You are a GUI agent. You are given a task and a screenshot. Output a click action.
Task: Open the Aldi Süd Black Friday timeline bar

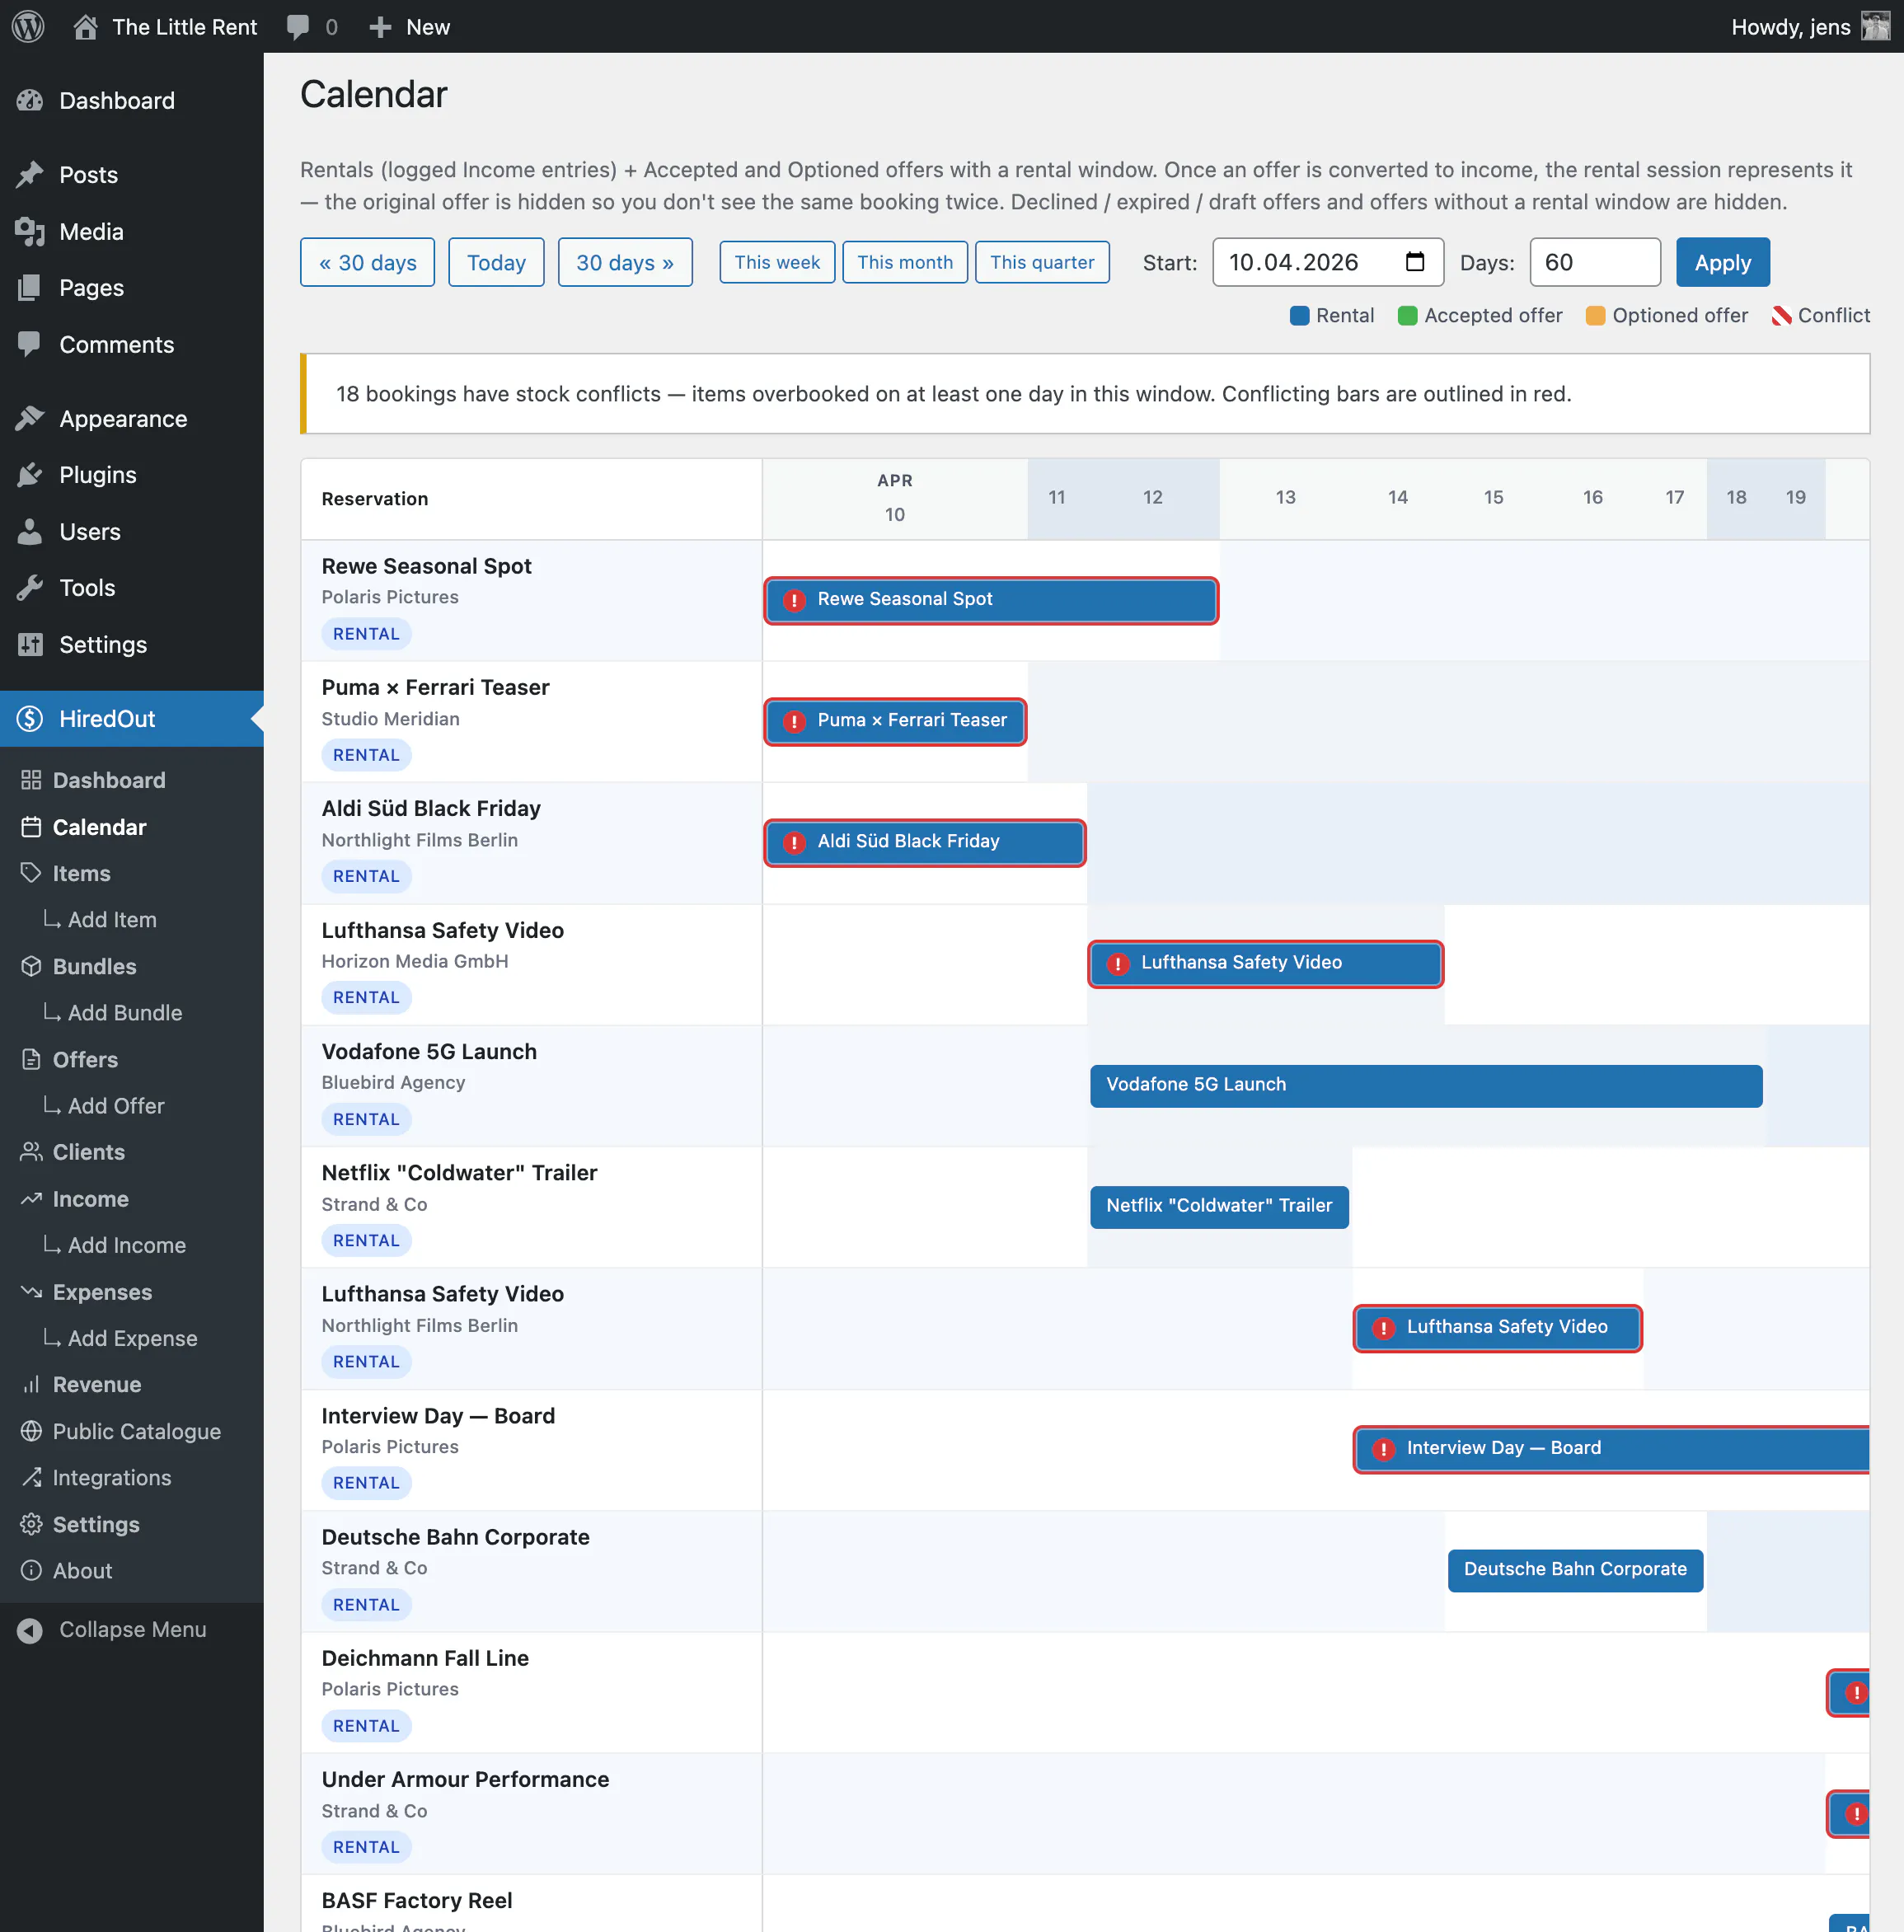click(x=925, y=842)
